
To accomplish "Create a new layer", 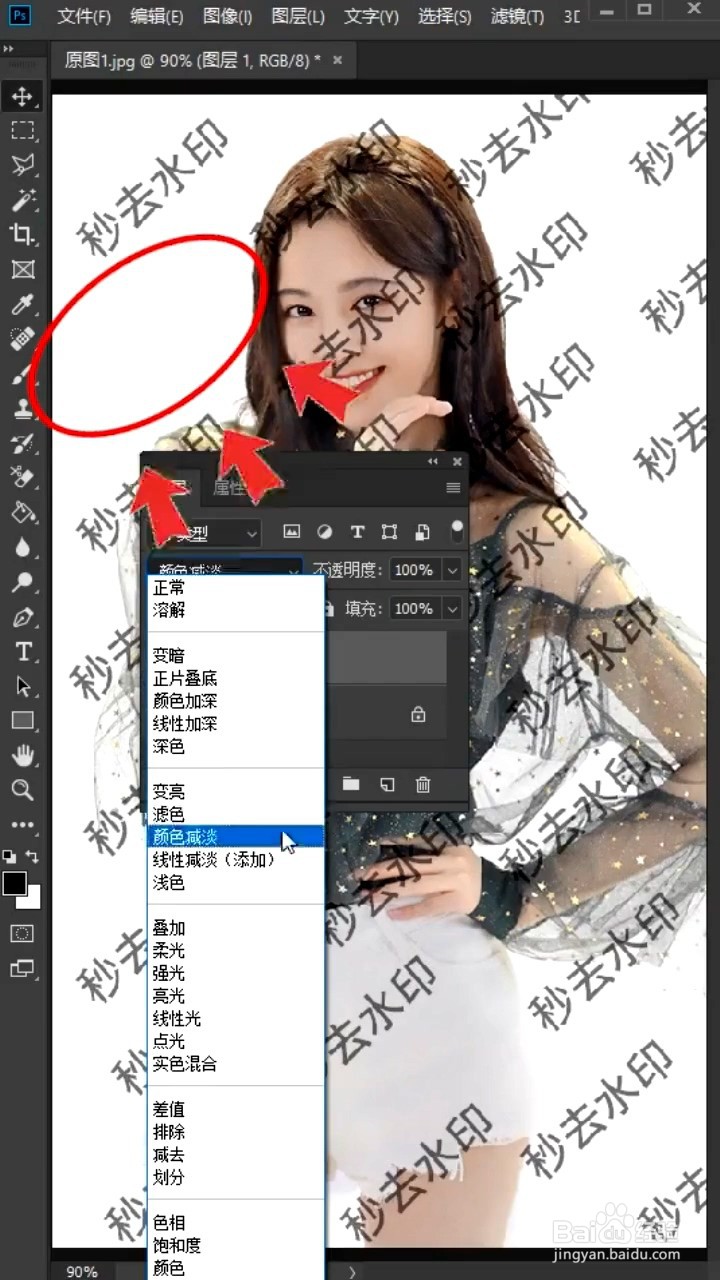I will 387,785.
